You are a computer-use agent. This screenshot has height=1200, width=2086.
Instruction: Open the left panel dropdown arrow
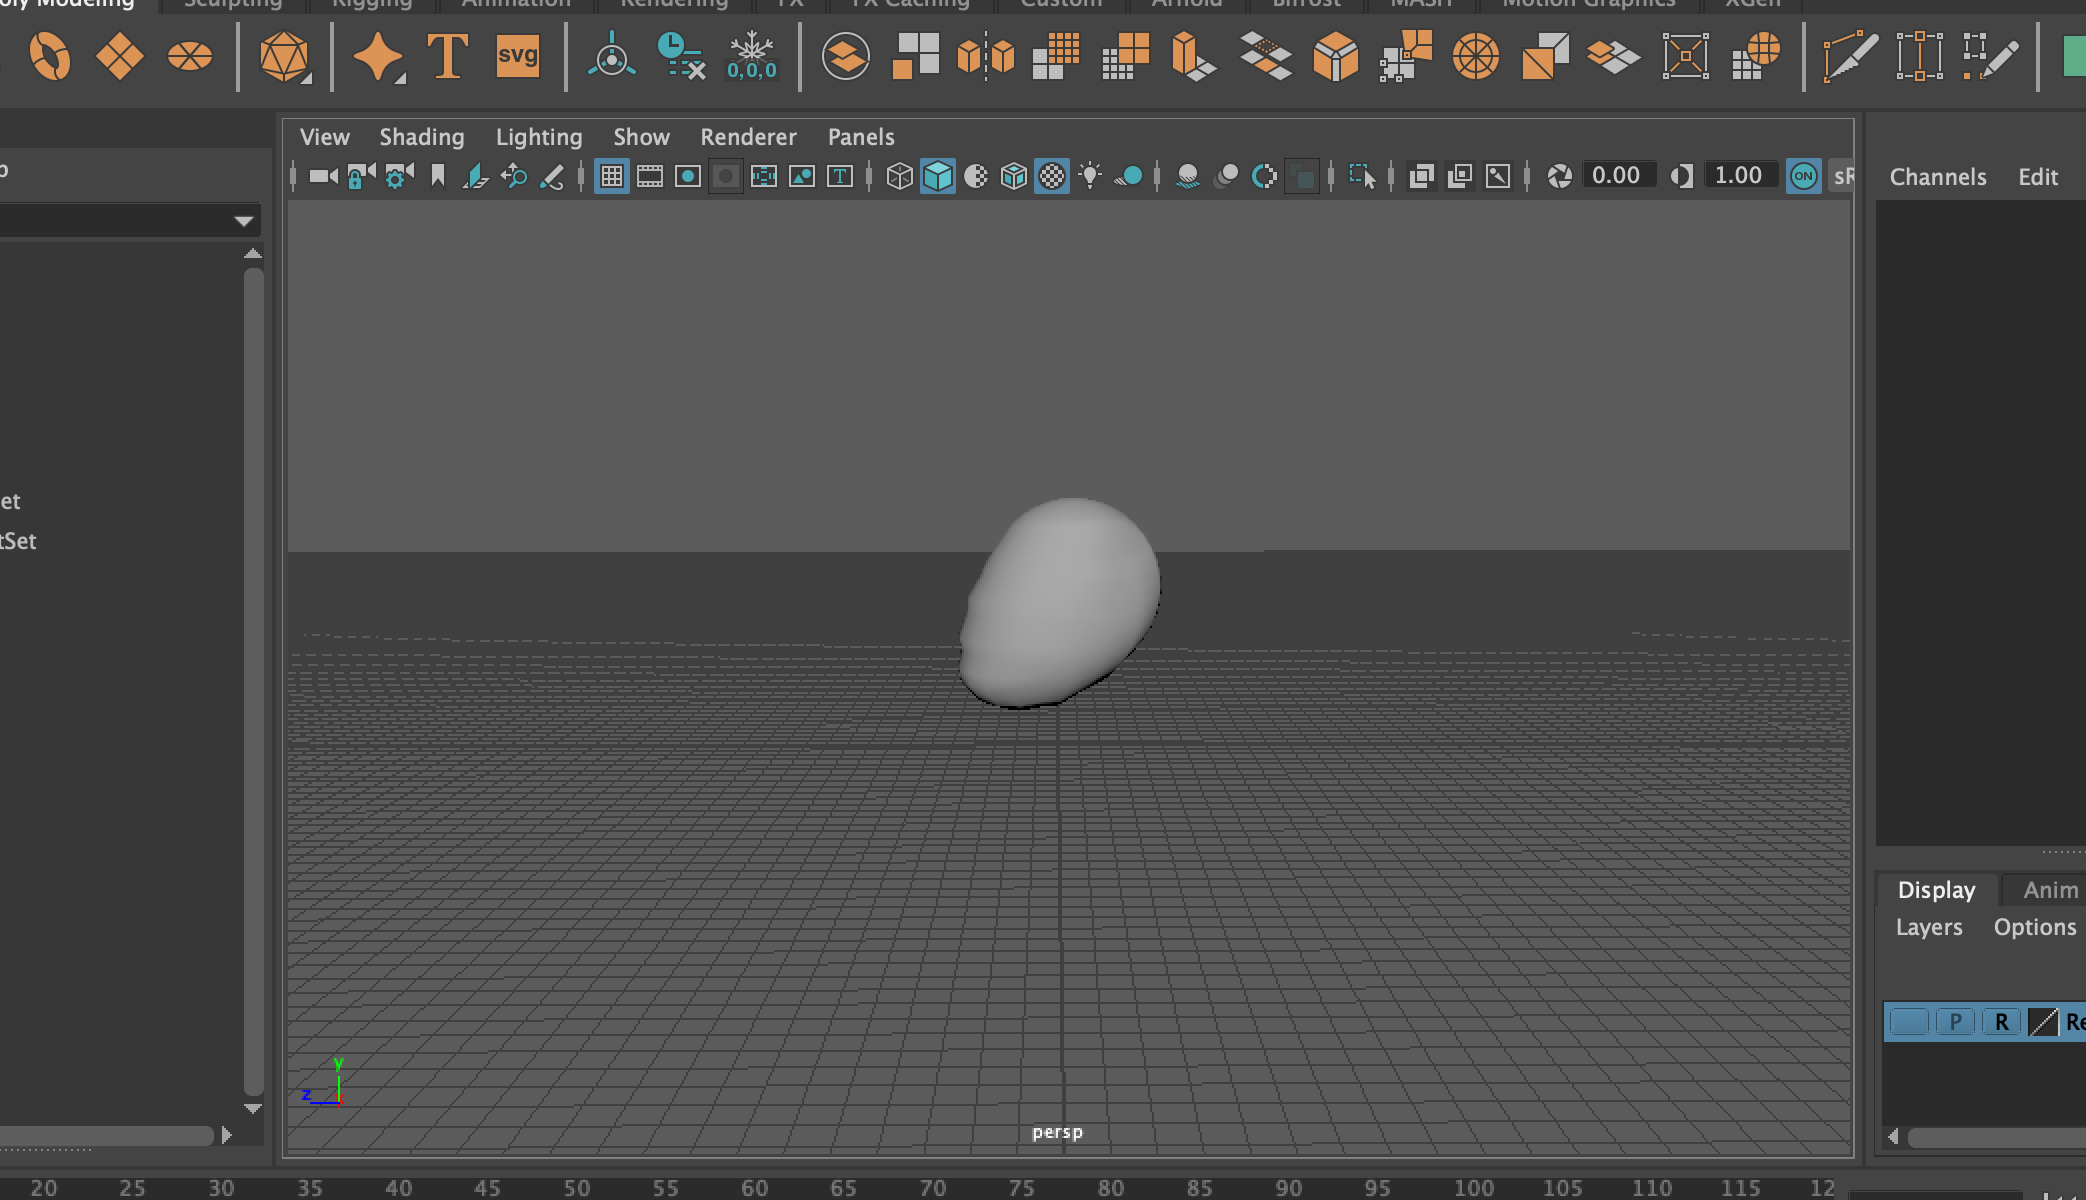(x=243, y=221)
